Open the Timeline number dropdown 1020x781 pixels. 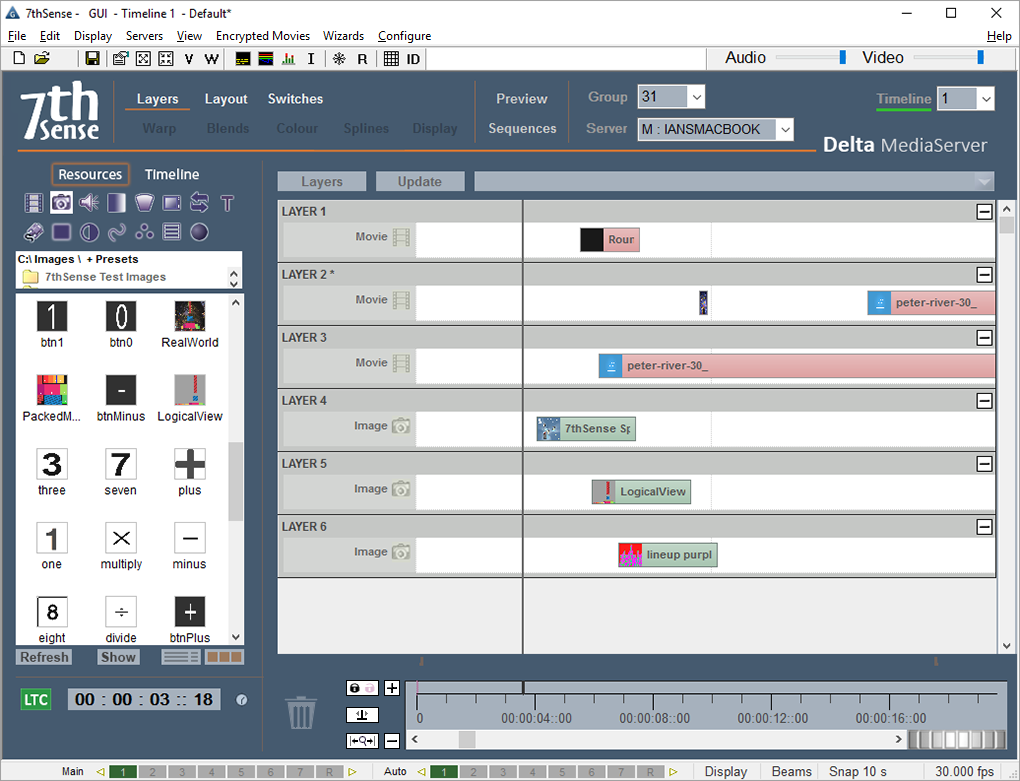click(986, 99)
